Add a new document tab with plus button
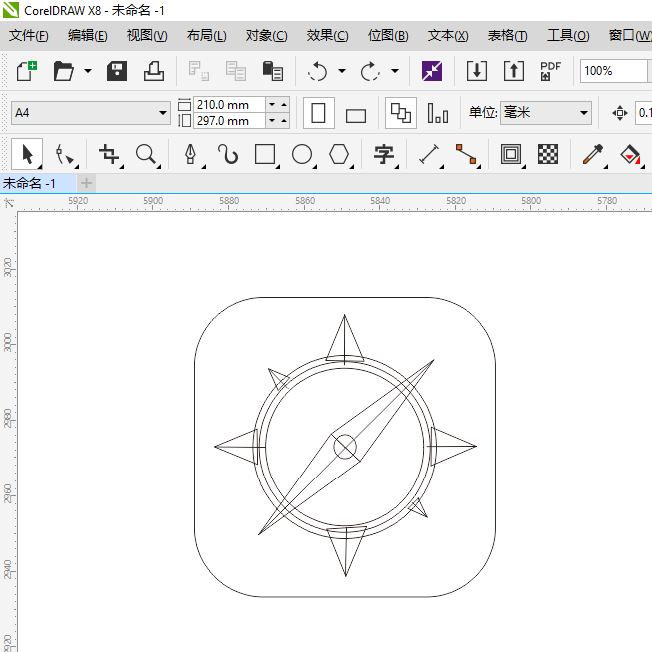This screenshot has height=652, width=652. [x=87, y=183]
